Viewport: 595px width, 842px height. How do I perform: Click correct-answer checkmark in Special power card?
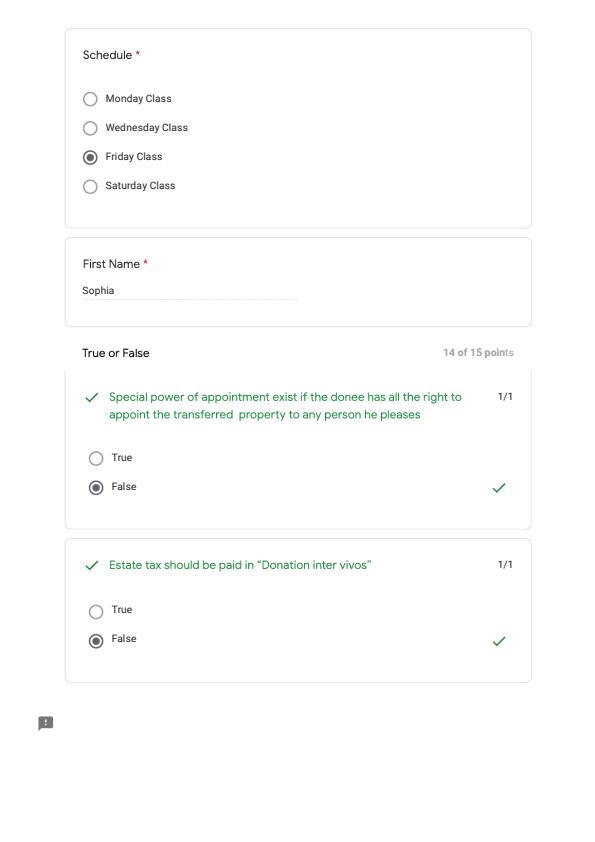coord(499,488)
